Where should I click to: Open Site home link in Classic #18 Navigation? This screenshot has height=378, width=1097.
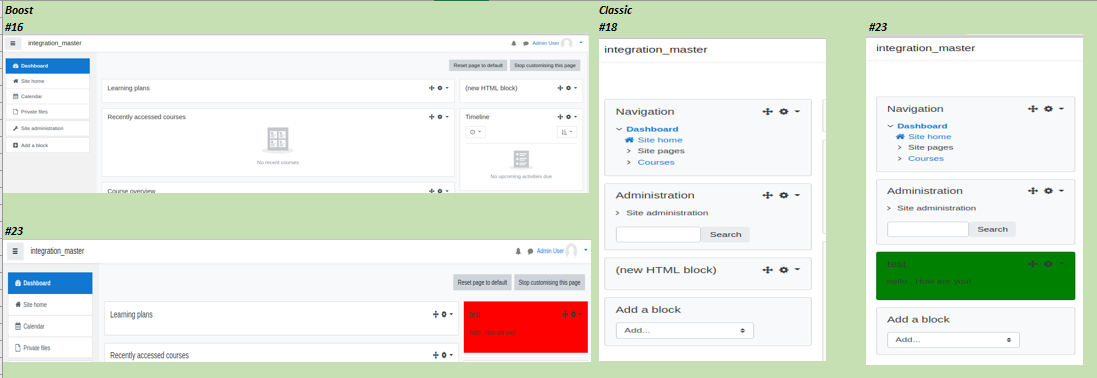660,140
